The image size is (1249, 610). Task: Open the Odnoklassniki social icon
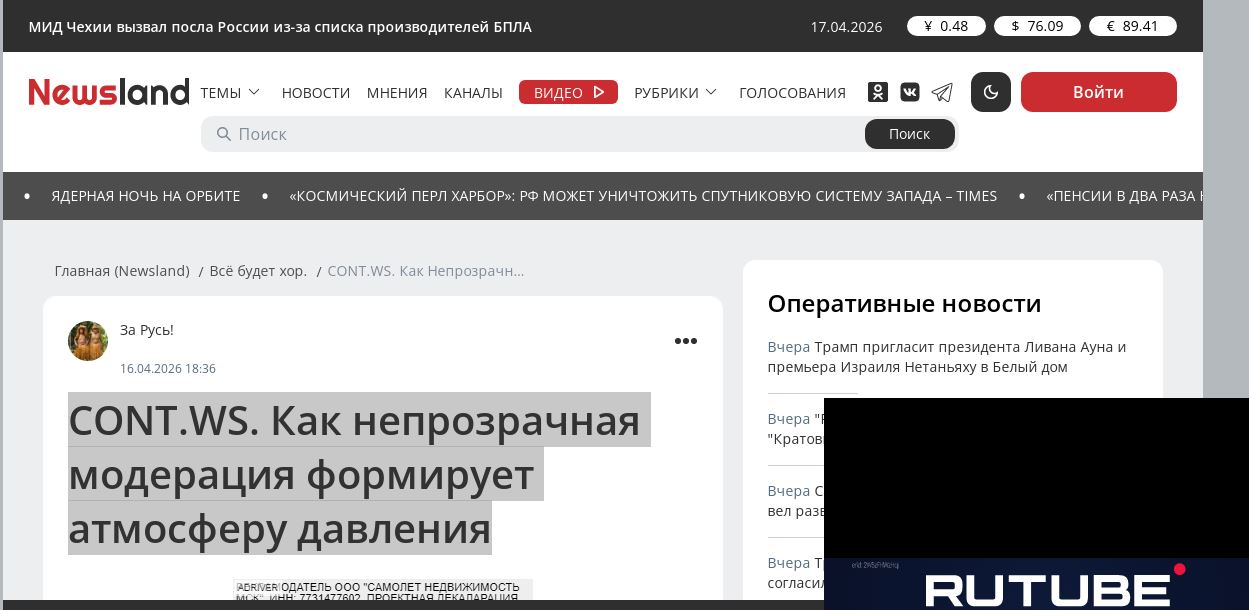(x=877, y=92)
